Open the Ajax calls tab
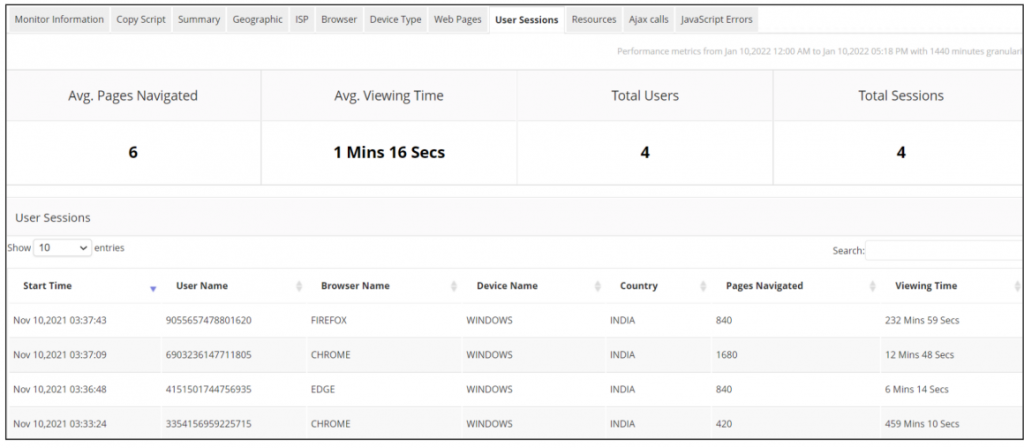Screen dimensions: 1024x448 (x=648, y=20)
